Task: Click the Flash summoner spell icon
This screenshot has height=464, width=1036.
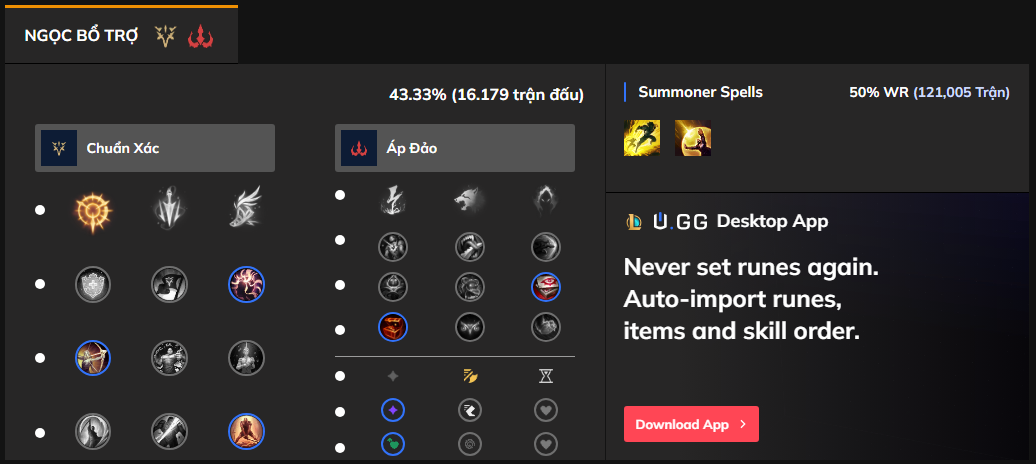Action: [x=639, y=138]
